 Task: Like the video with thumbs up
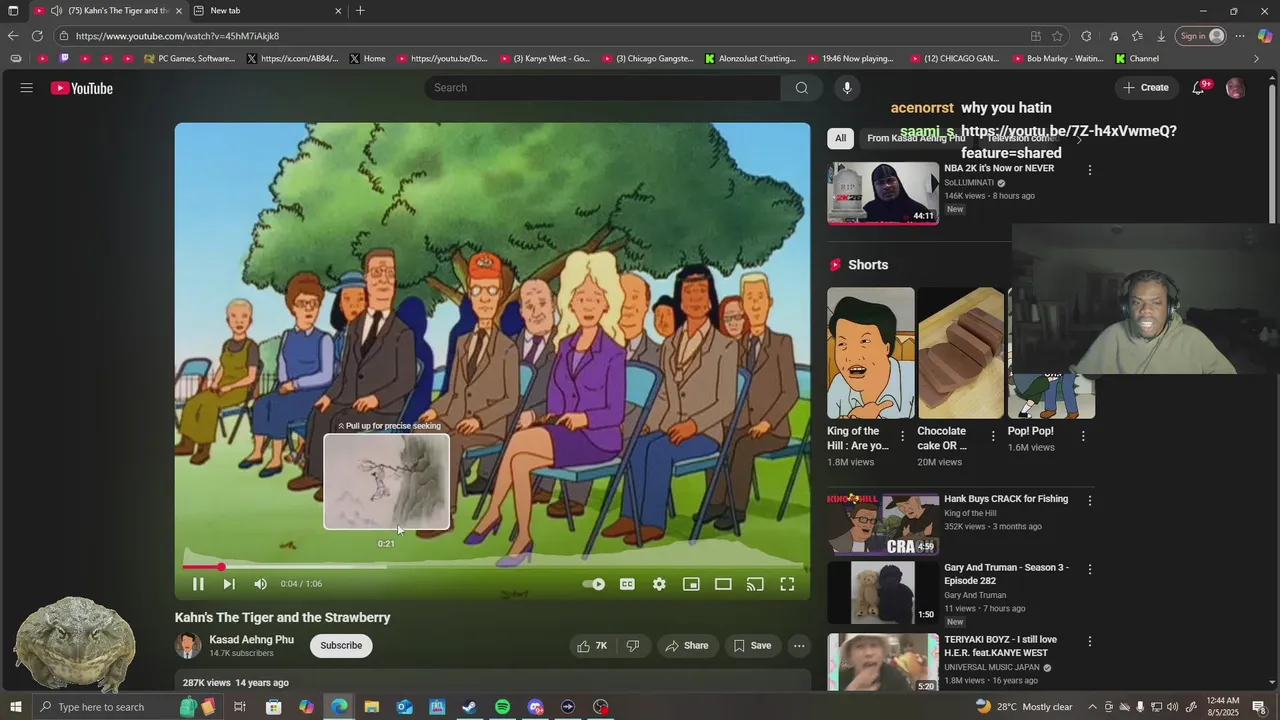592,646
